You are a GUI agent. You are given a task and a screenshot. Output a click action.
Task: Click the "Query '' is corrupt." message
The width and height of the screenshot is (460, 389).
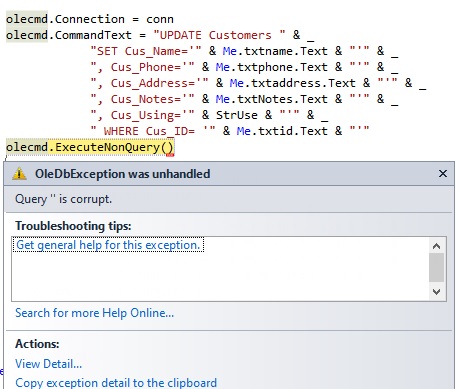point(63,199)
